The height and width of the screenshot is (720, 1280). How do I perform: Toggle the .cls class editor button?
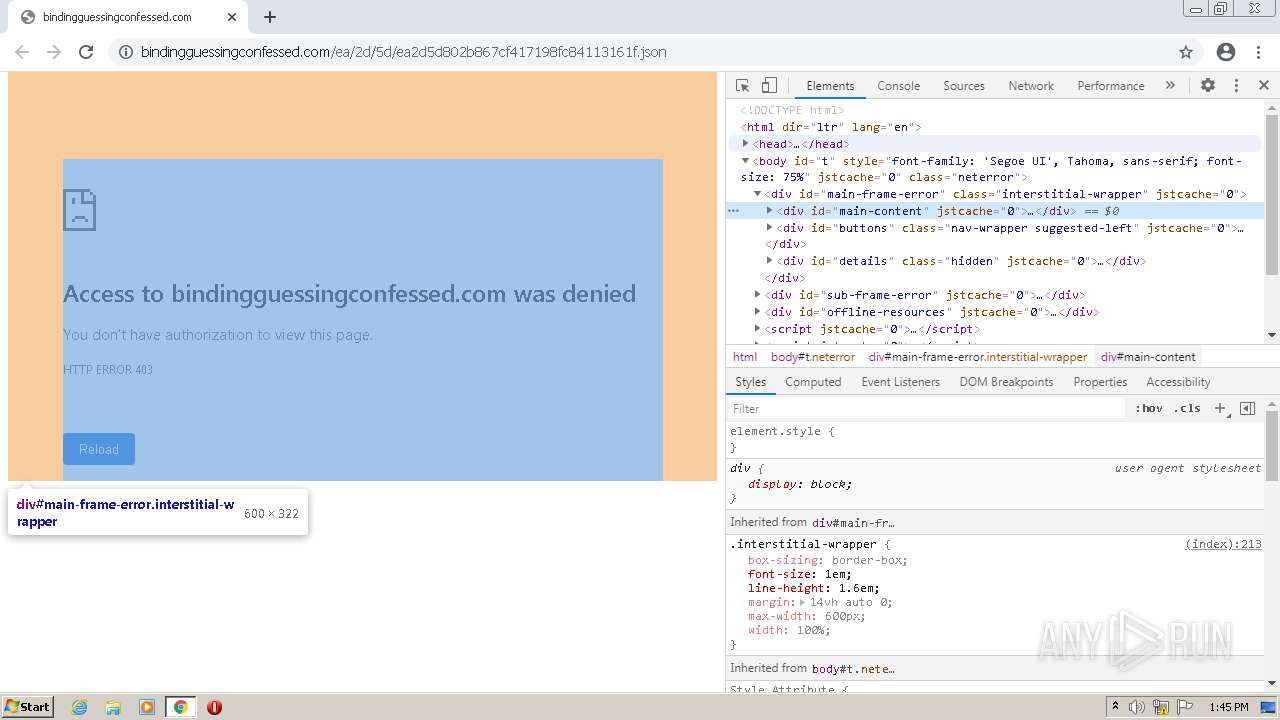(1187, 408)
